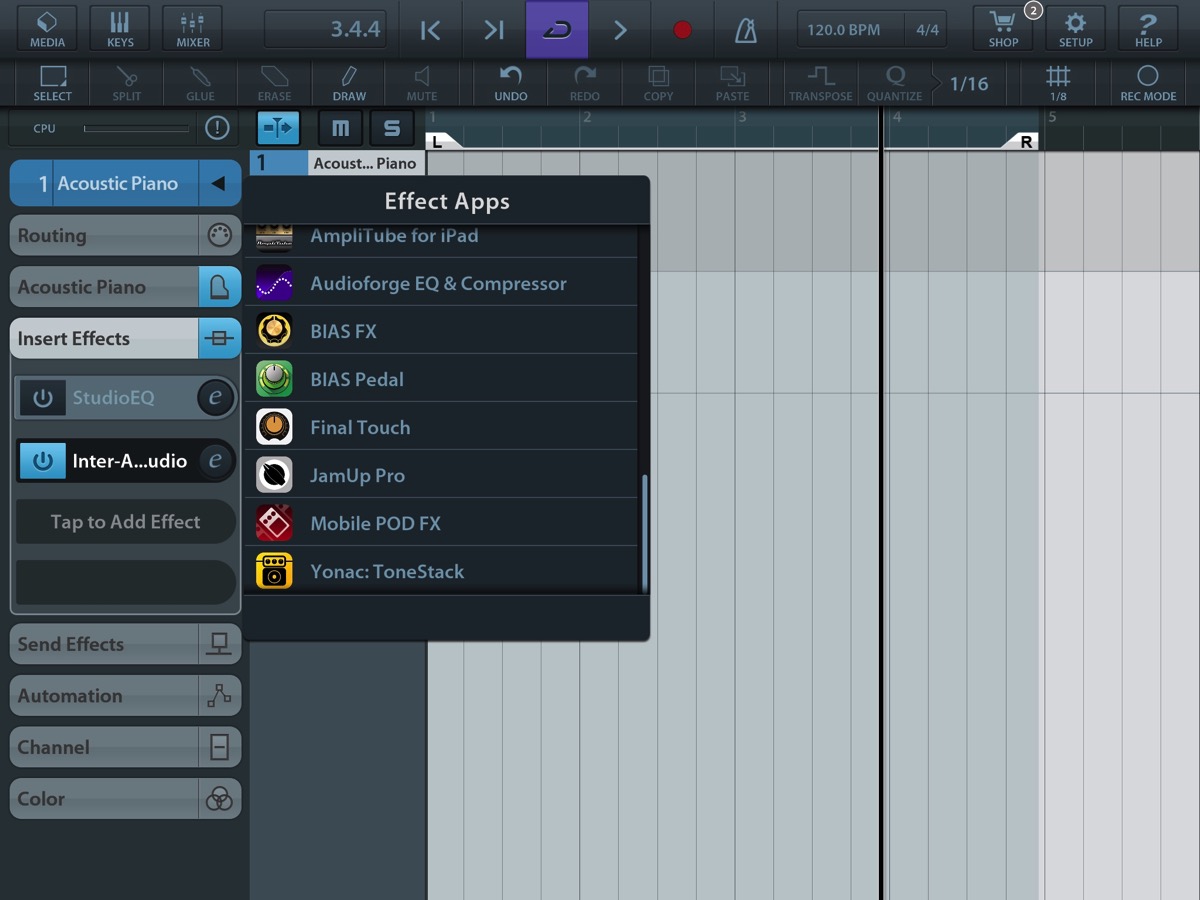
Task: Expand the Send Effects section
Action: (x=126, y=644)
